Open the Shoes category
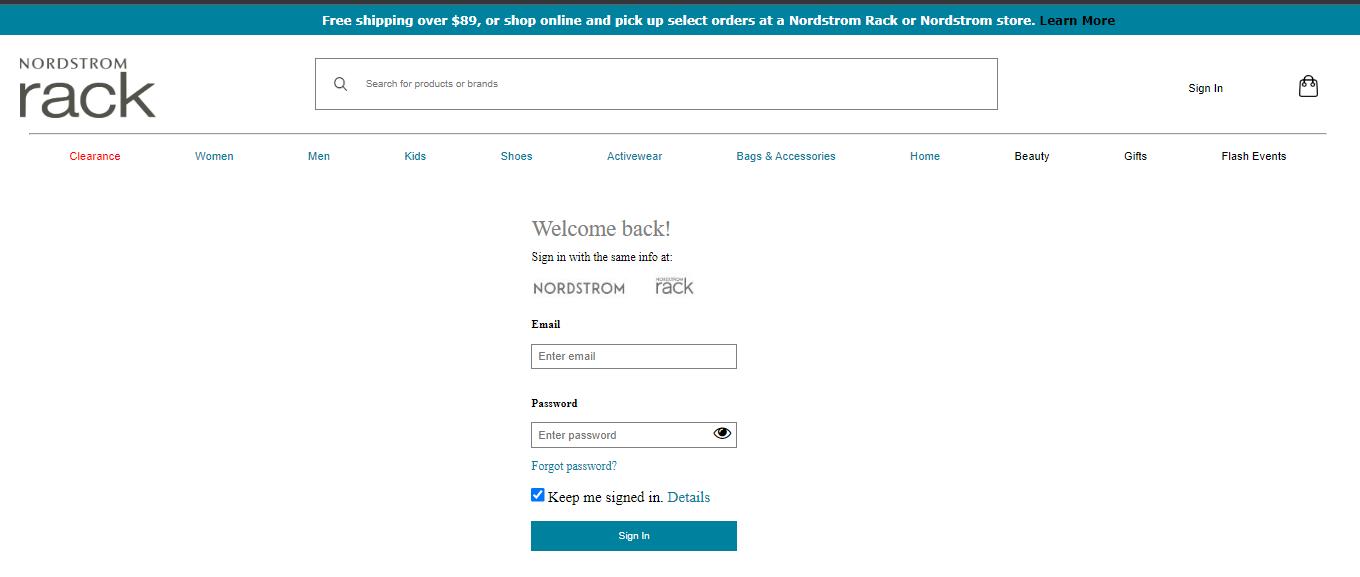Screen dimensions: 1360x577 tap(516, 156)
